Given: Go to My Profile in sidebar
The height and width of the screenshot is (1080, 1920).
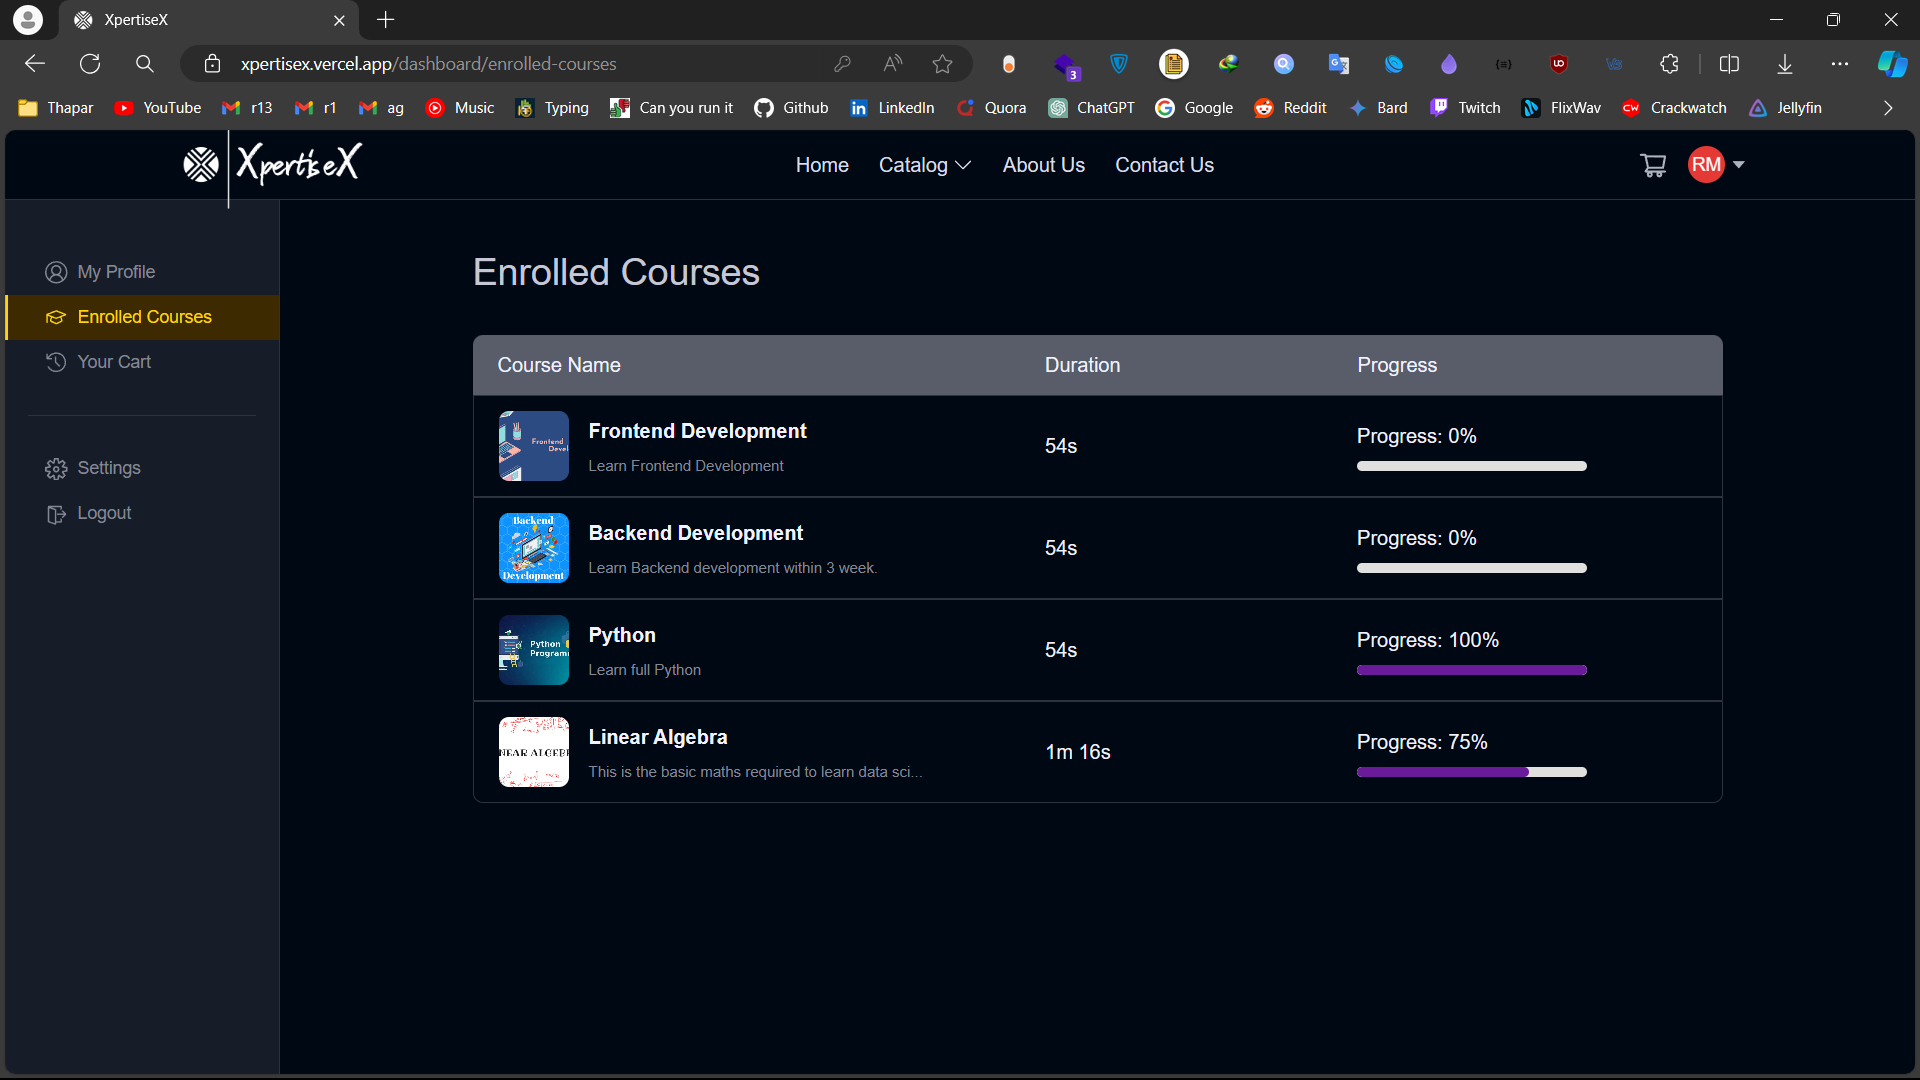Looking at the screenshot, I should (x=116, y=272).
